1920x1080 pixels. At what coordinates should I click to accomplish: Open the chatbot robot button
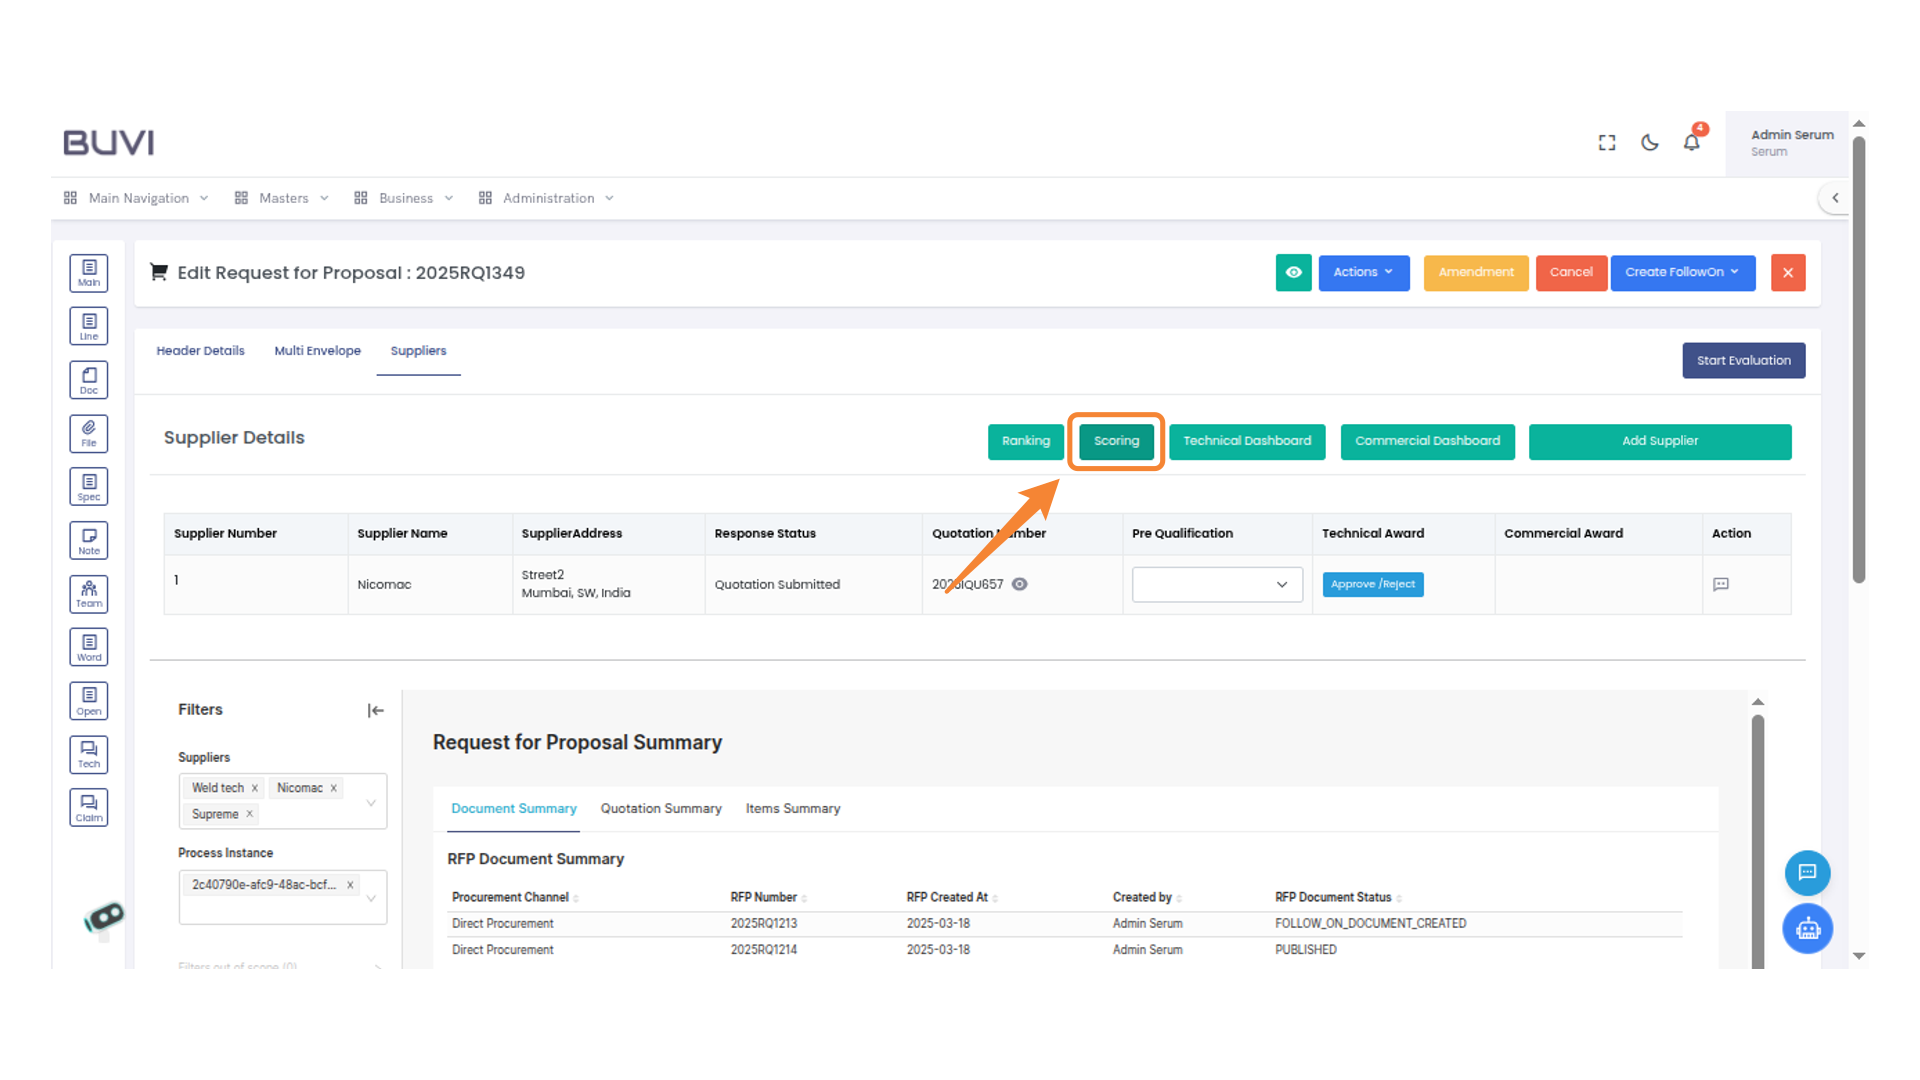coord(1807,929)
